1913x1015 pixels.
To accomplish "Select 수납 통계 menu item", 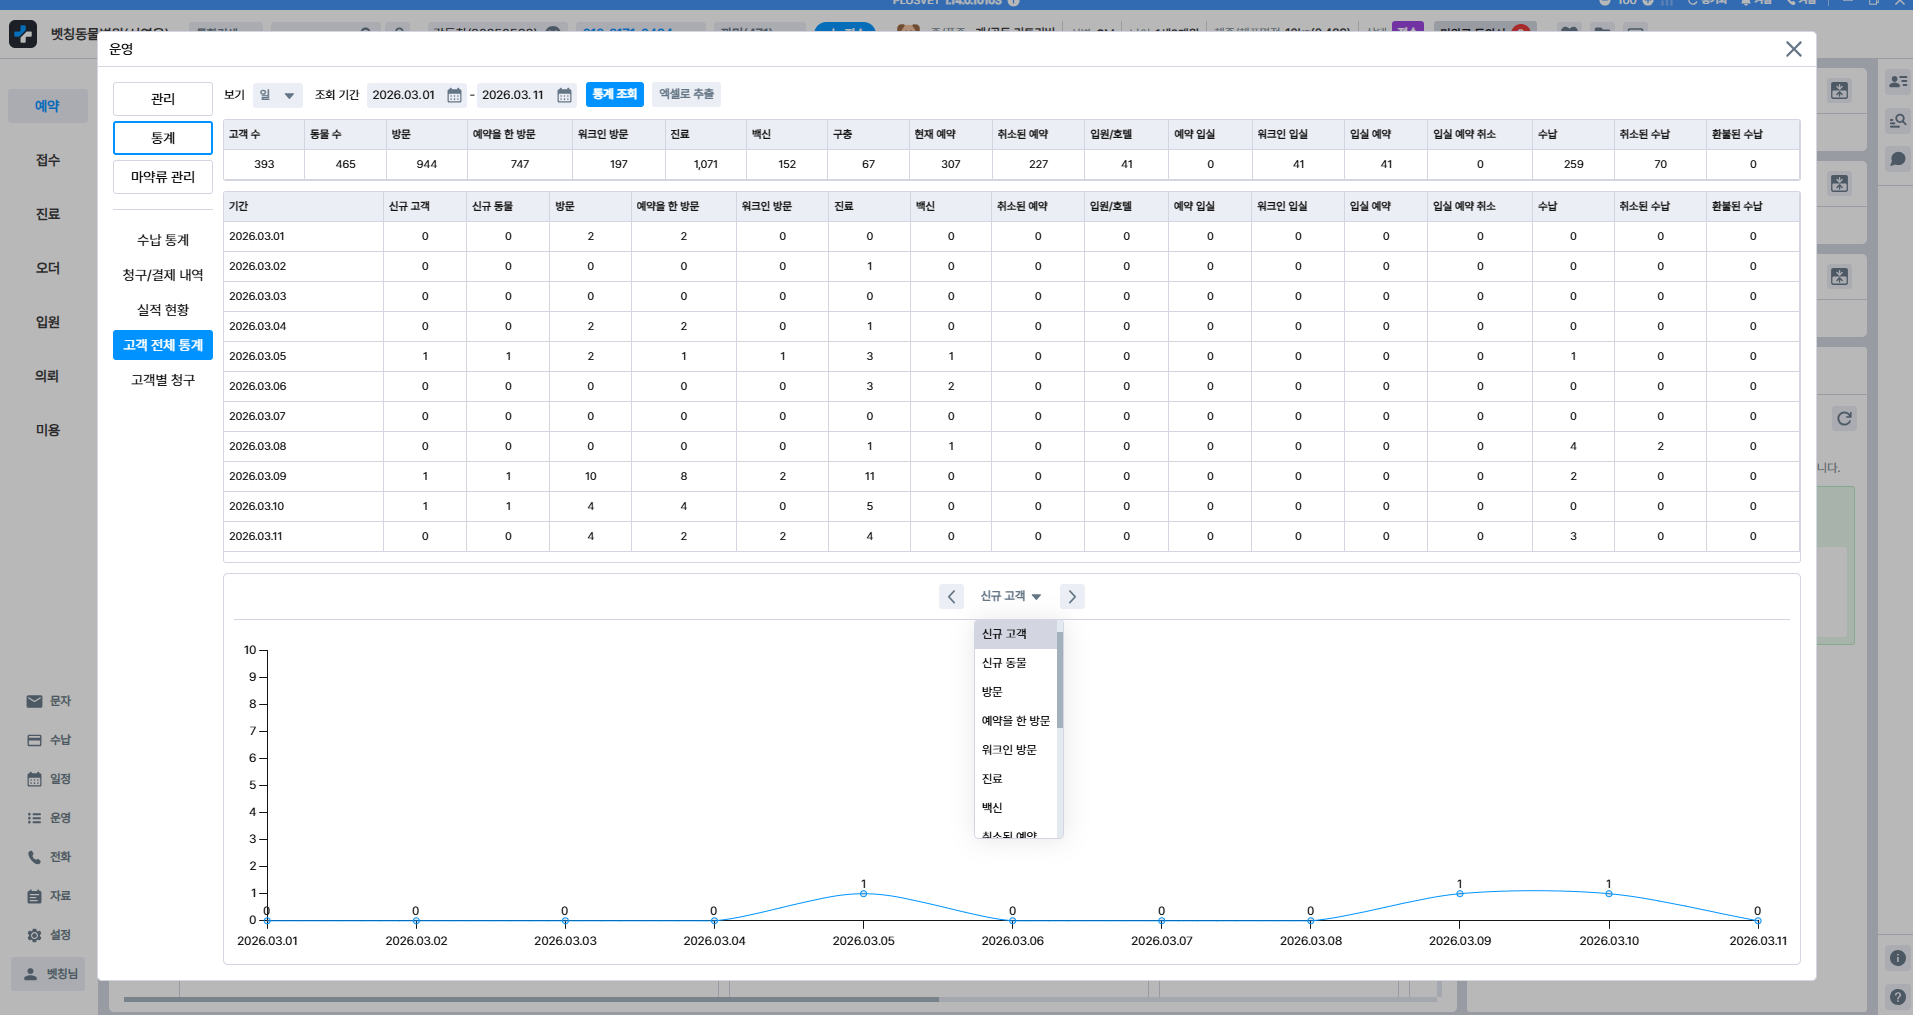I will 163,240.
